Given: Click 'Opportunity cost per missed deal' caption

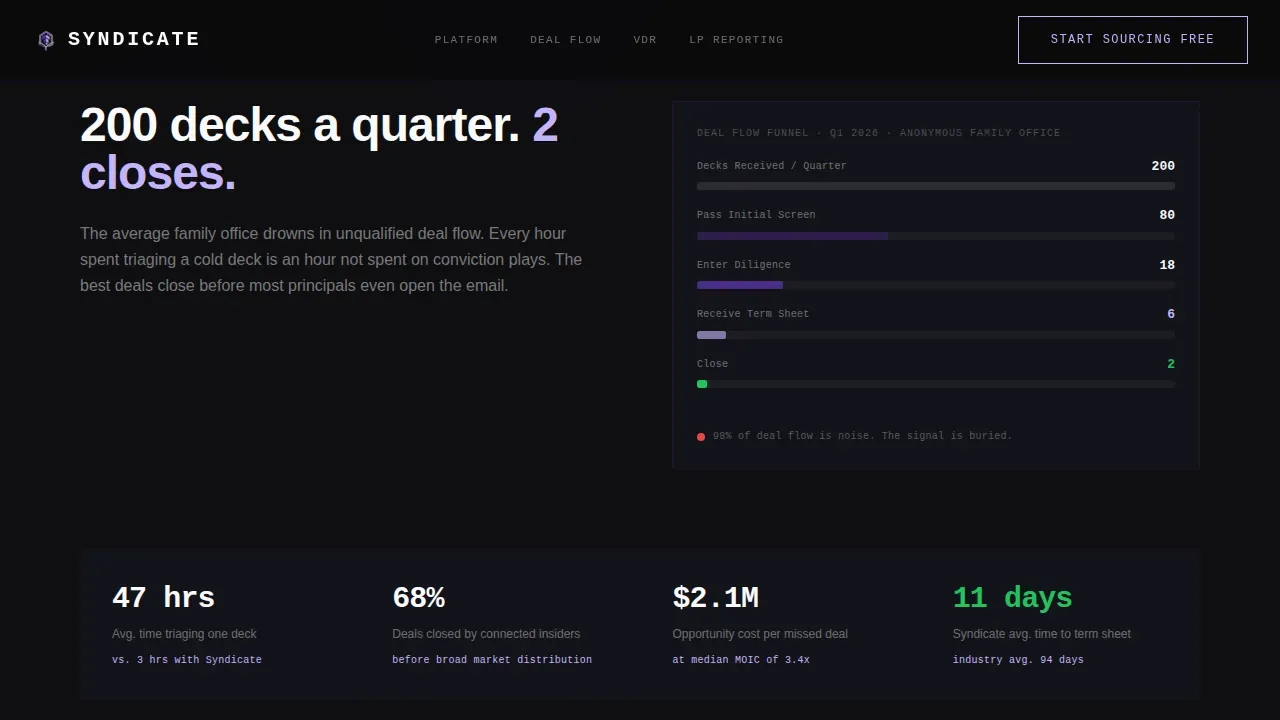Looking at the screenshot, I should point(760,634).
